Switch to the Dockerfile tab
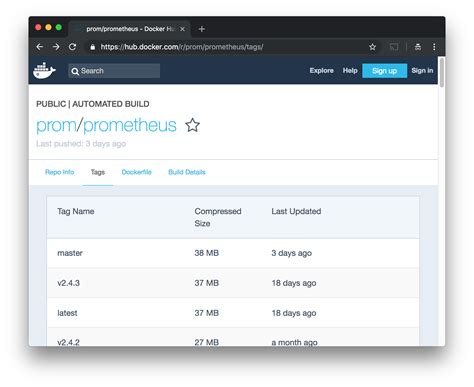 136,172
